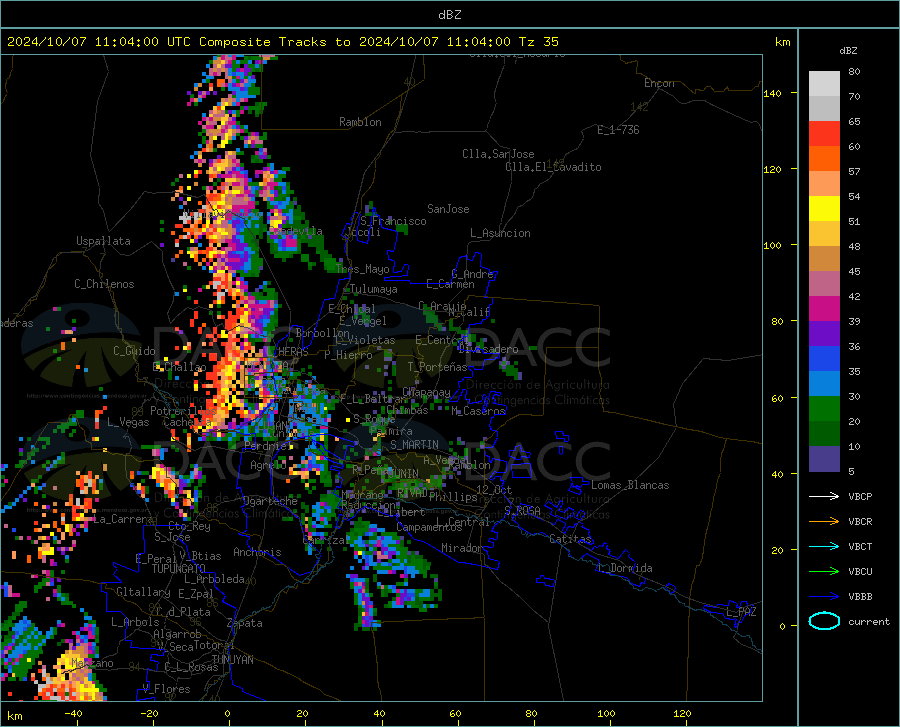Click the km unit label at top right
900x727 pixels.
point(782,42)
